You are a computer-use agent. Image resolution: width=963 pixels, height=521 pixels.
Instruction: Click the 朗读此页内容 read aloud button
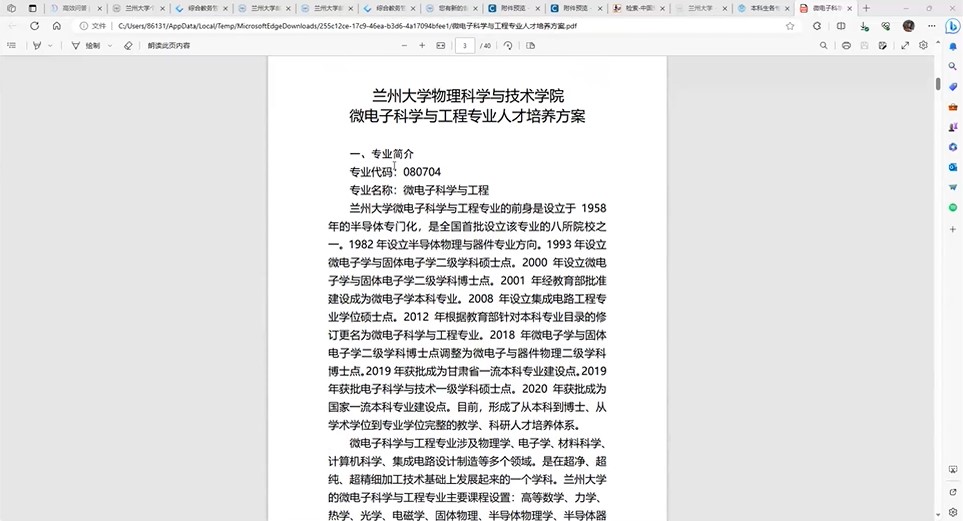pos(168,45)
